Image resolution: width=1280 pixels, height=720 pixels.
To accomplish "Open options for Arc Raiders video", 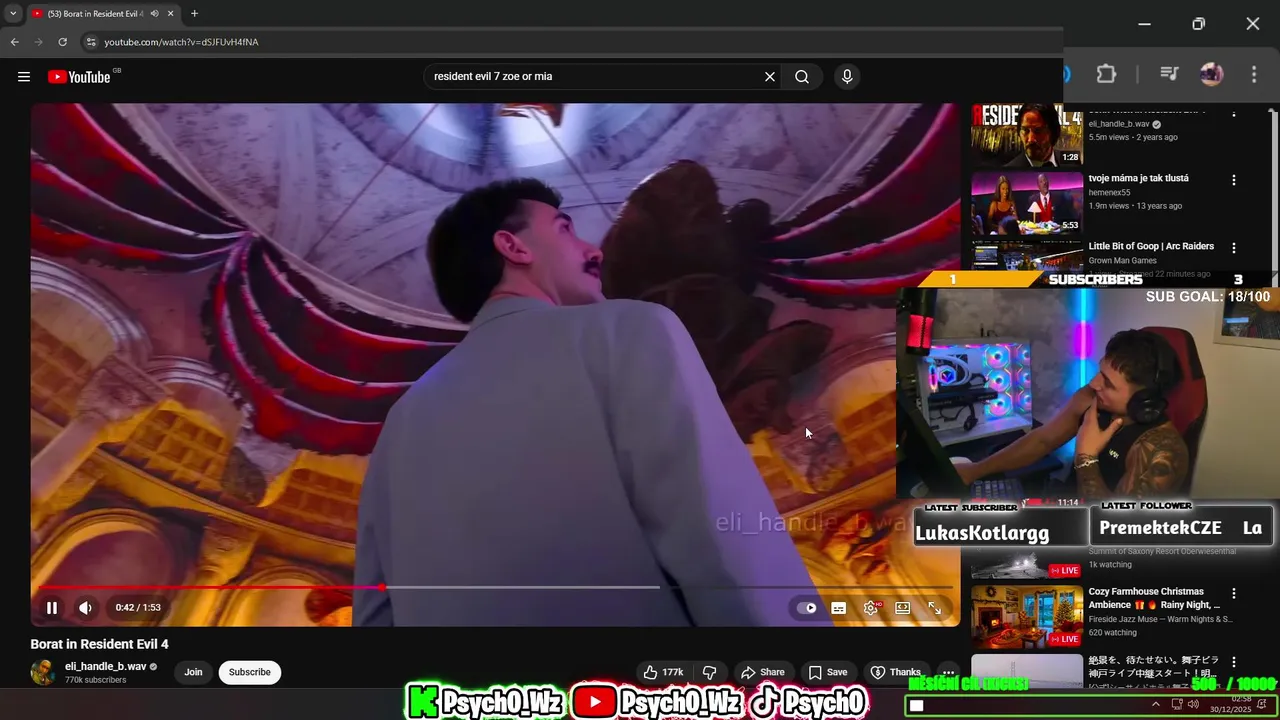I will (1233, 248).
